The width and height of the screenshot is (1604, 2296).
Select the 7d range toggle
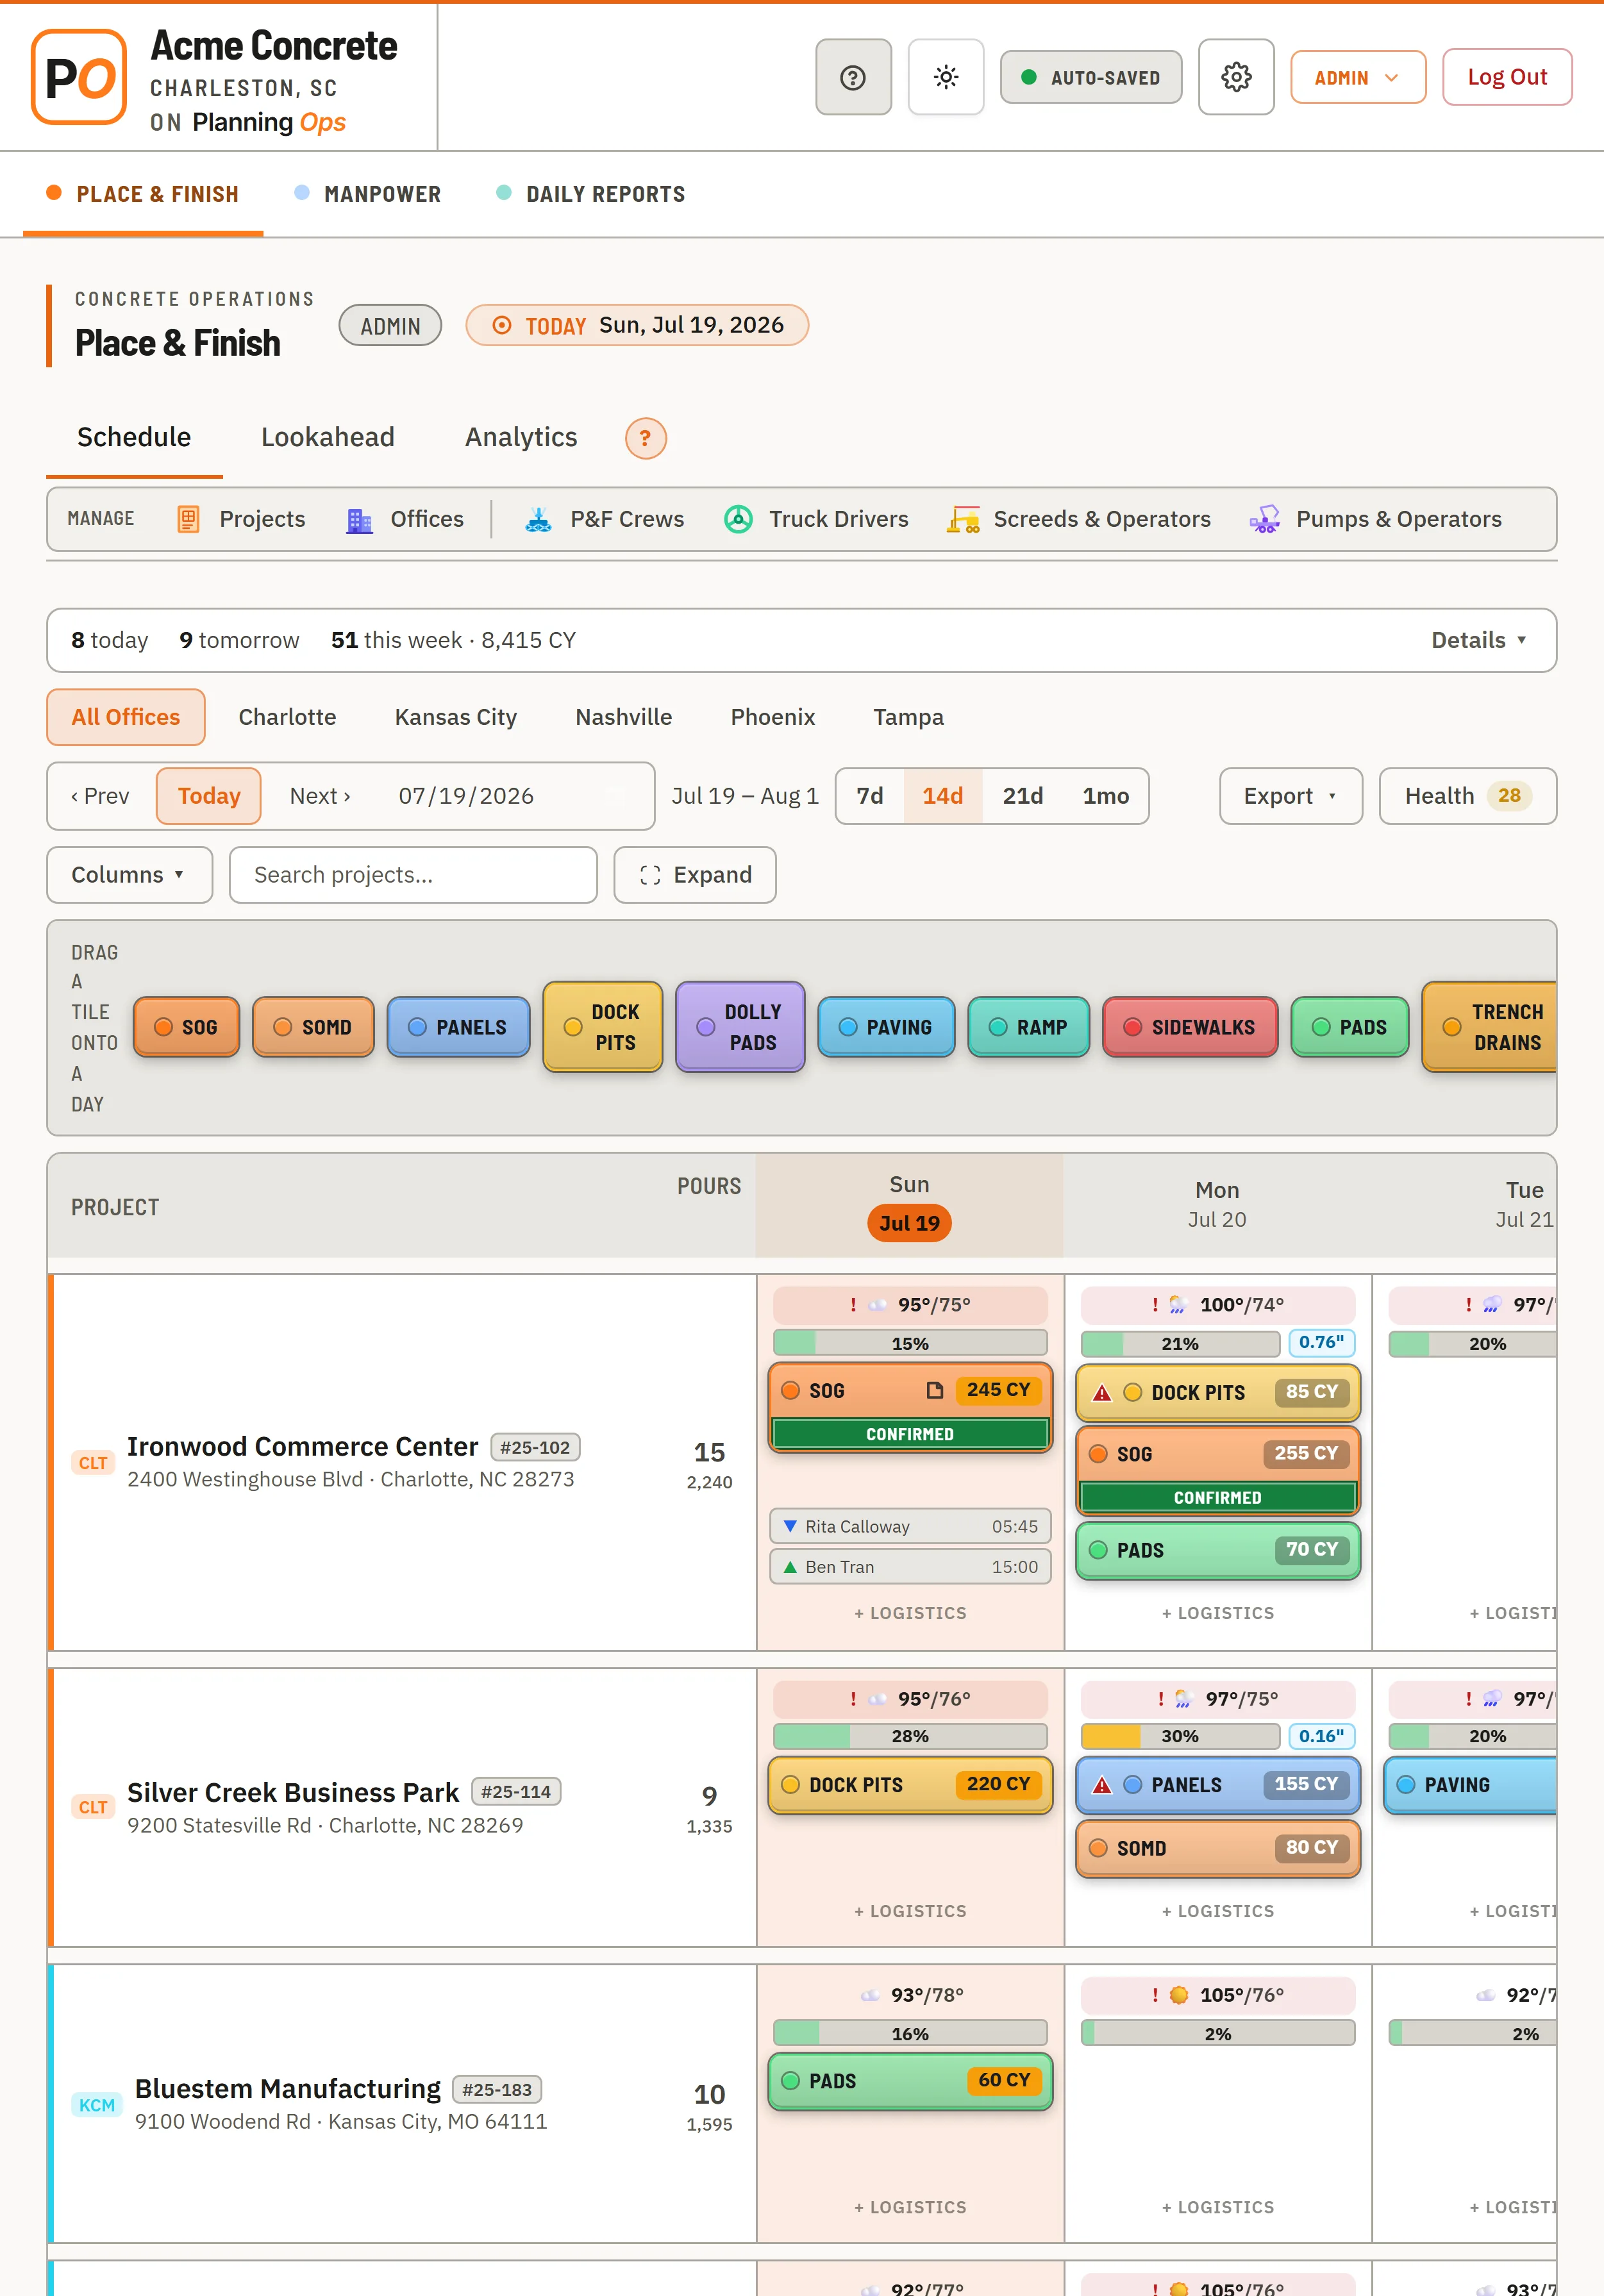point(870,796)
